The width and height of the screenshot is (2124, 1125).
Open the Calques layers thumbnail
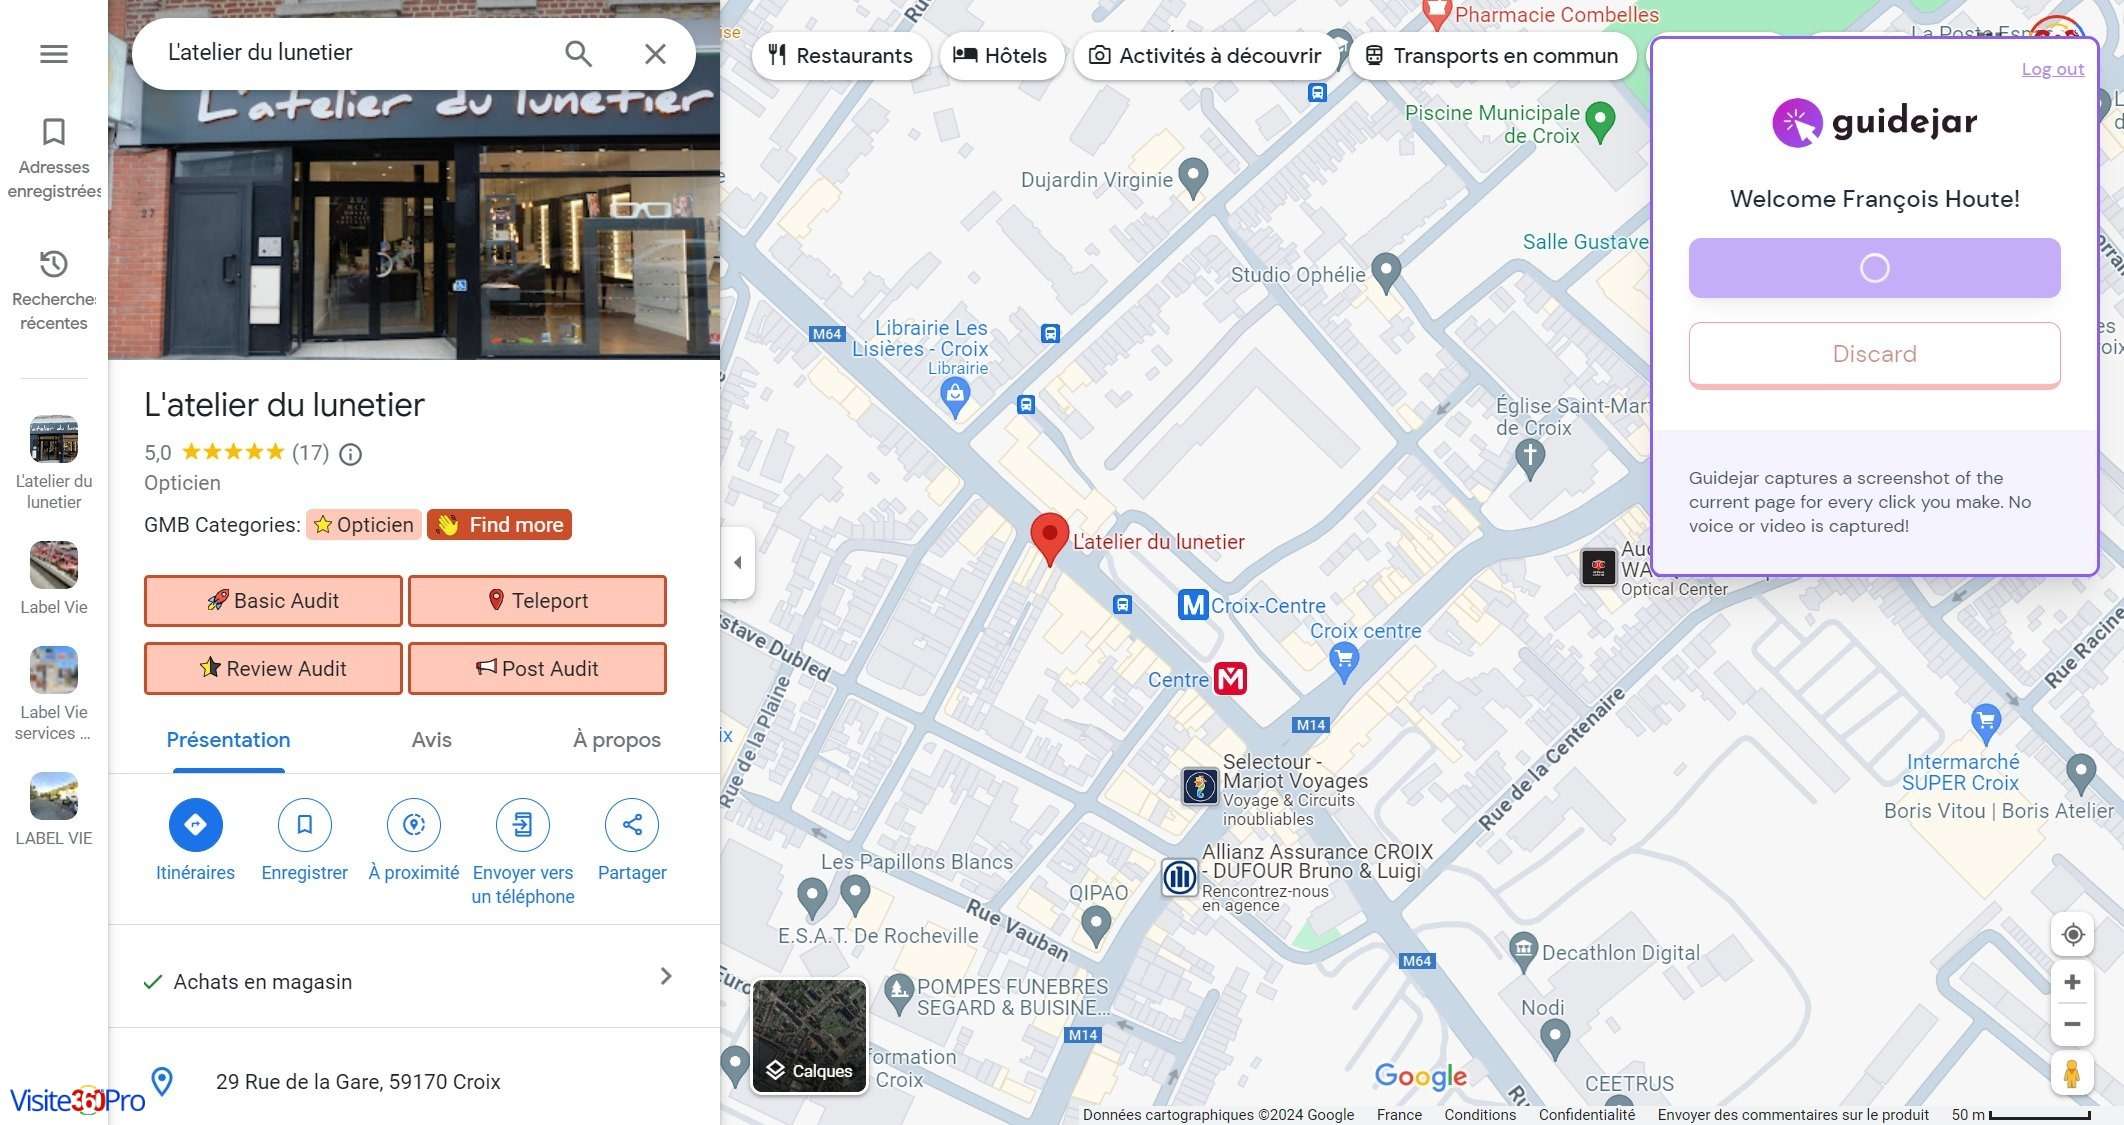(x=809, y=1036)
